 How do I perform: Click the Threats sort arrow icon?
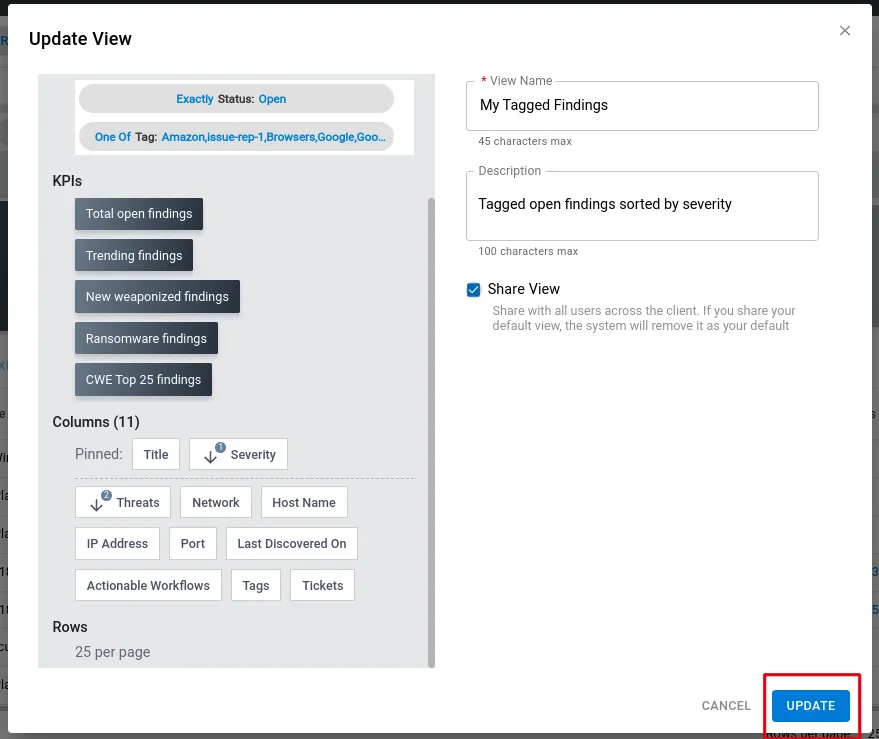point(96,504)
